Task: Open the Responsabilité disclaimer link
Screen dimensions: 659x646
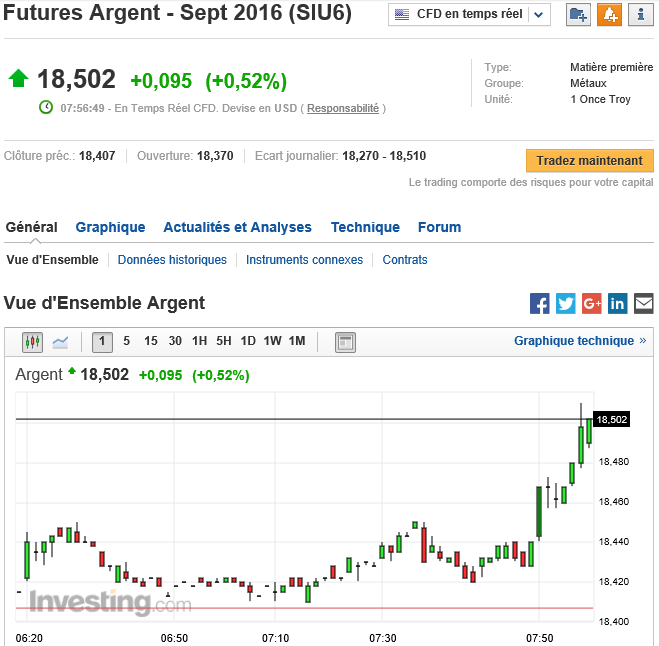Action: (343, 108)
